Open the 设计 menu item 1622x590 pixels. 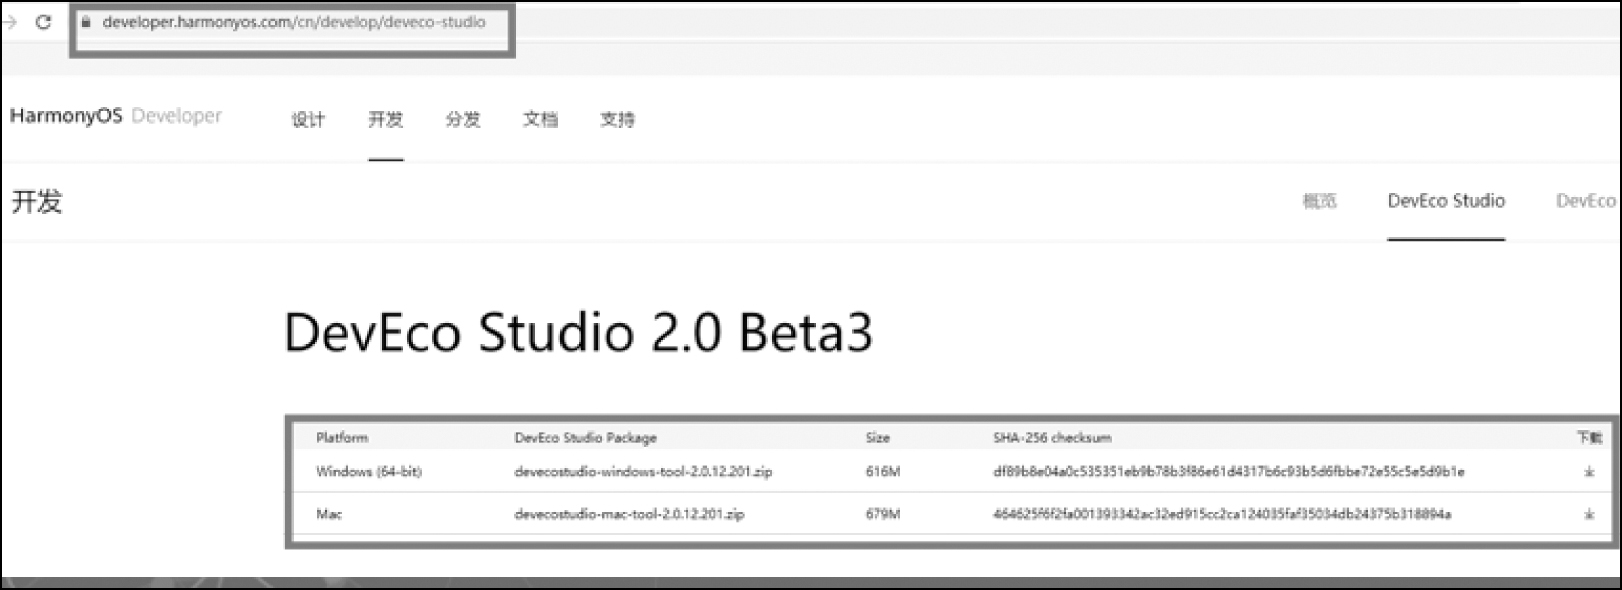coord(308,120)
